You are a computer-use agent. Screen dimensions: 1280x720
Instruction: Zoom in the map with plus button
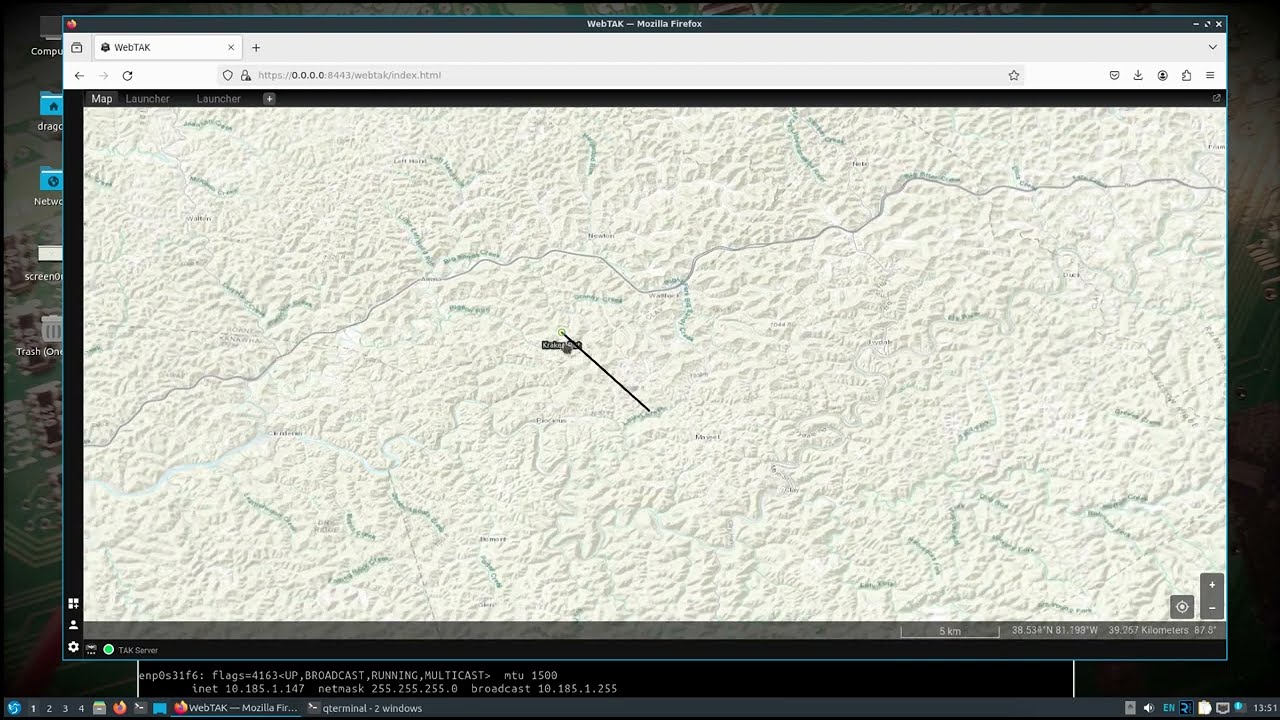pos(1212,586)
